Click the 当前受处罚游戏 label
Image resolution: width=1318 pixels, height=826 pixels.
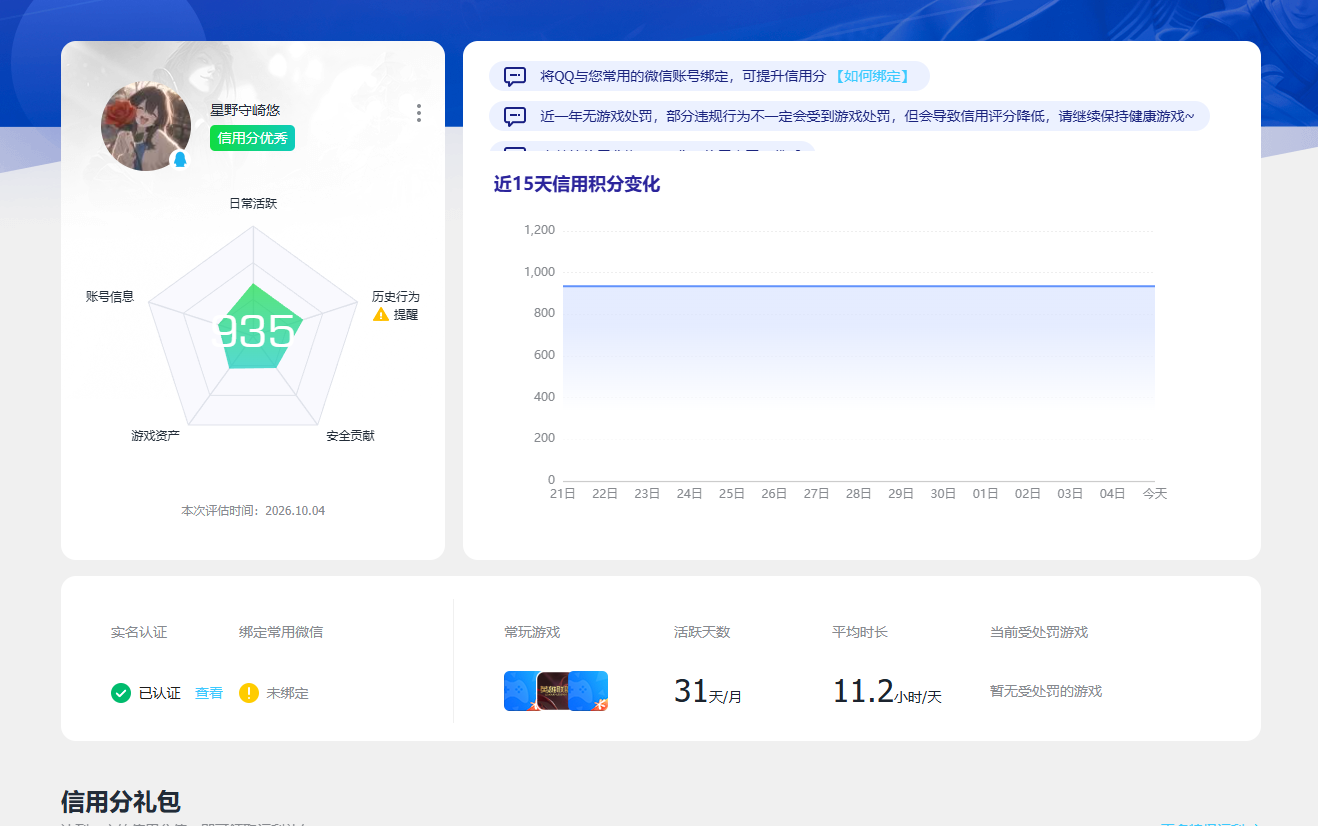point(1039,632)
